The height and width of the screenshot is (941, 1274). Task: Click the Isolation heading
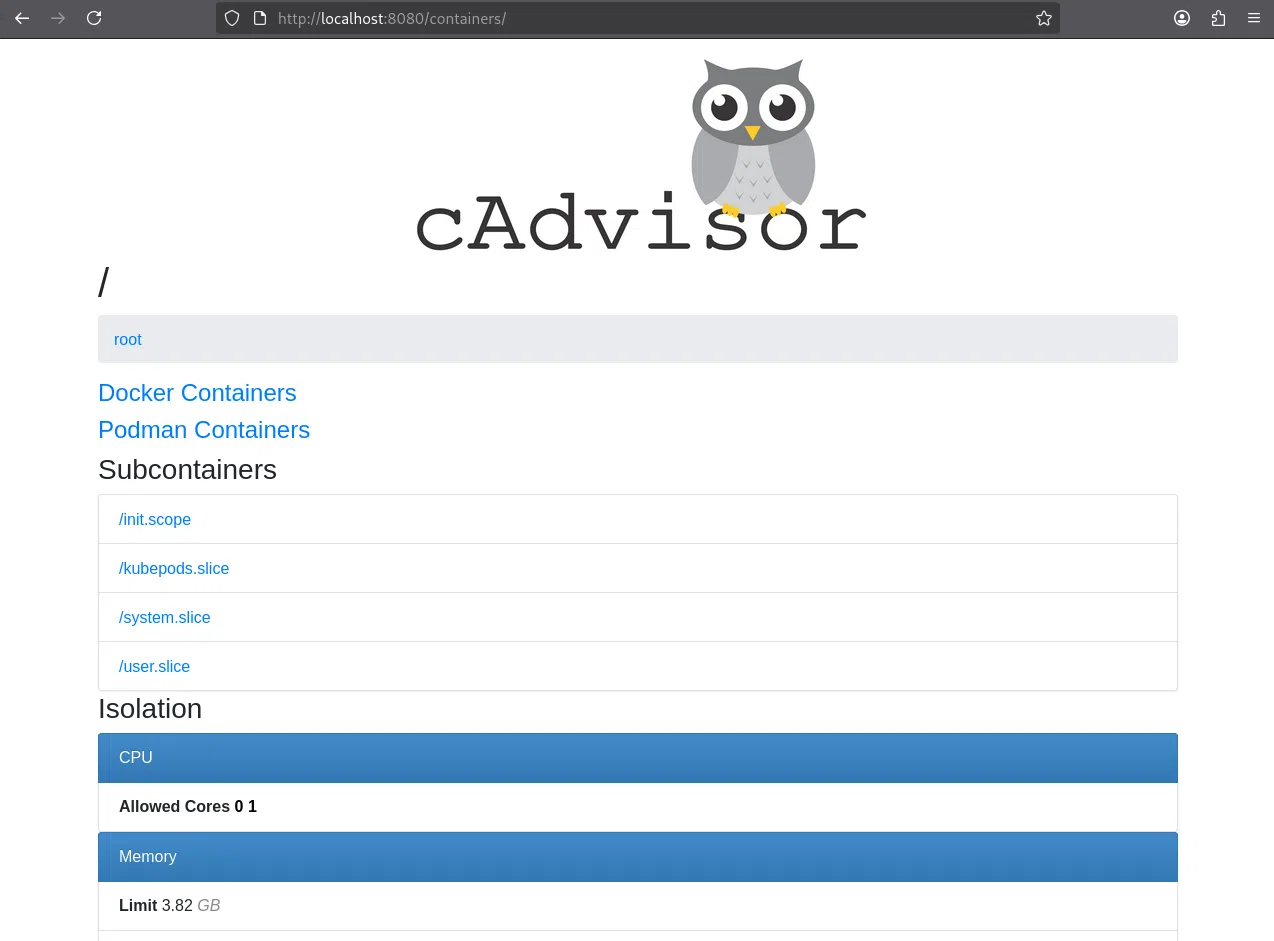150,708
